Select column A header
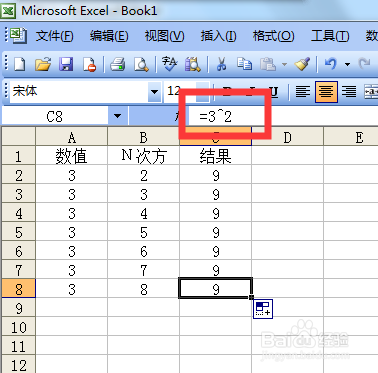 (x=71, y=137)
